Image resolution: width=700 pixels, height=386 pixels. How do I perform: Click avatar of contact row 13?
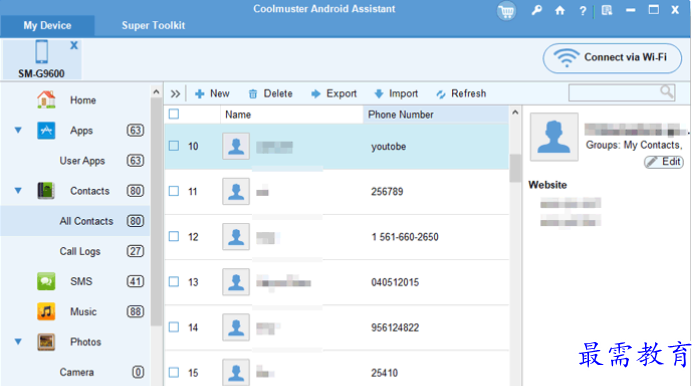236,282
